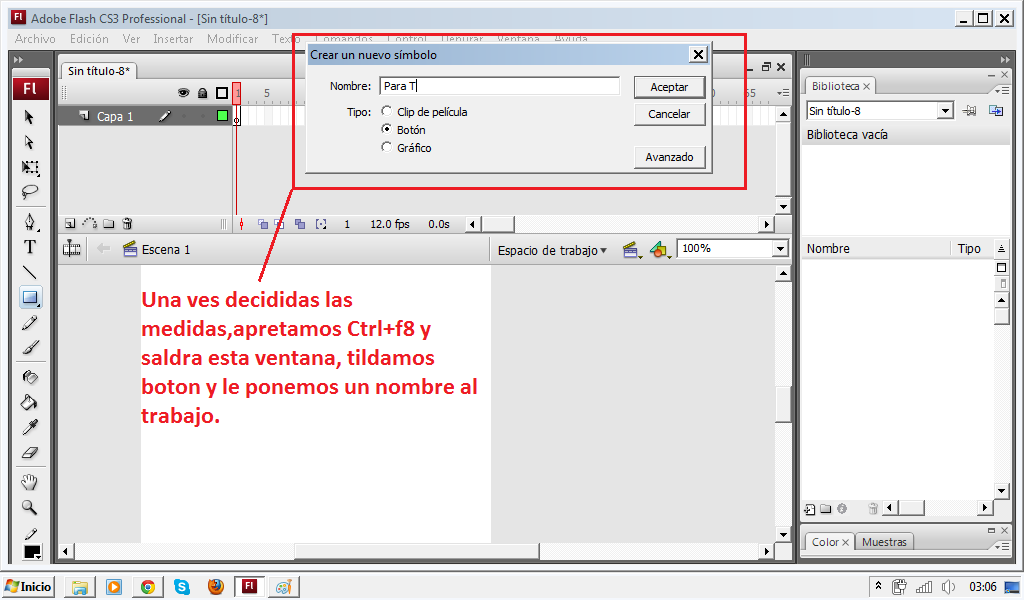Collapse the right panel dock arrows
This screenshot has height=600, width=1024.
click(1004, 59)
